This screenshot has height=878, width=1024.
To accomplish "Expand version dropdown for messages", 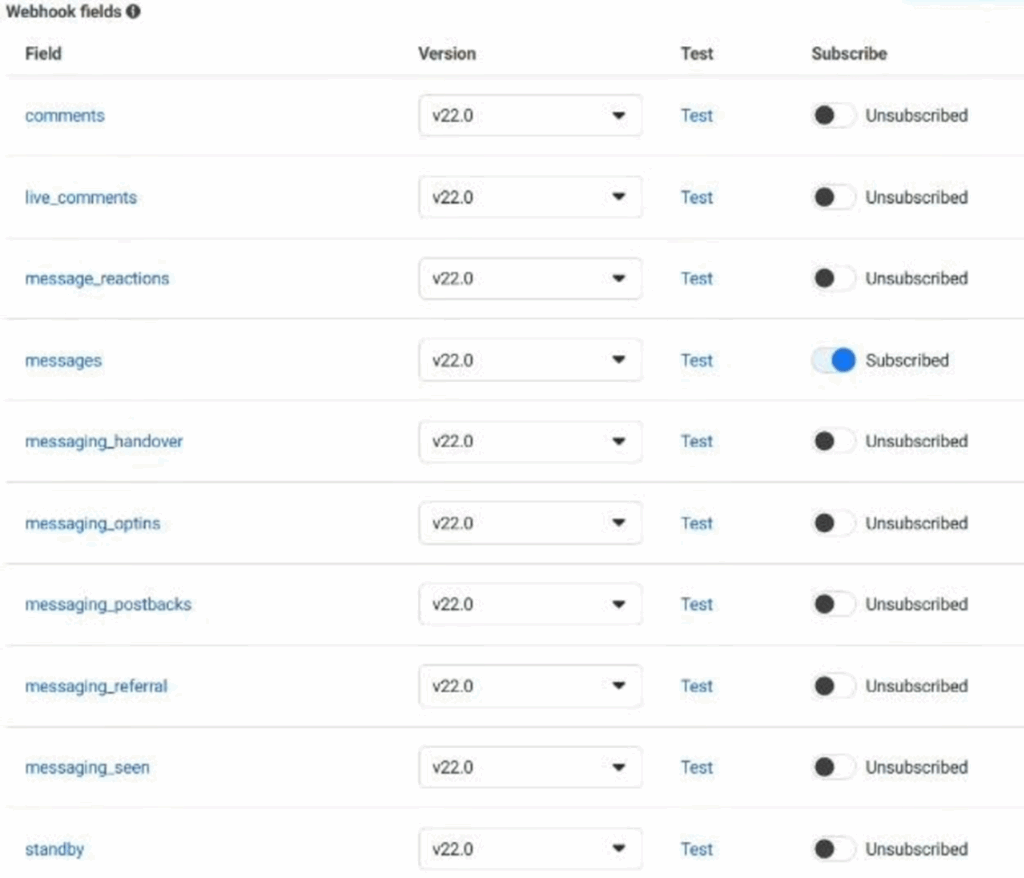I will click(x=530, y=361).
